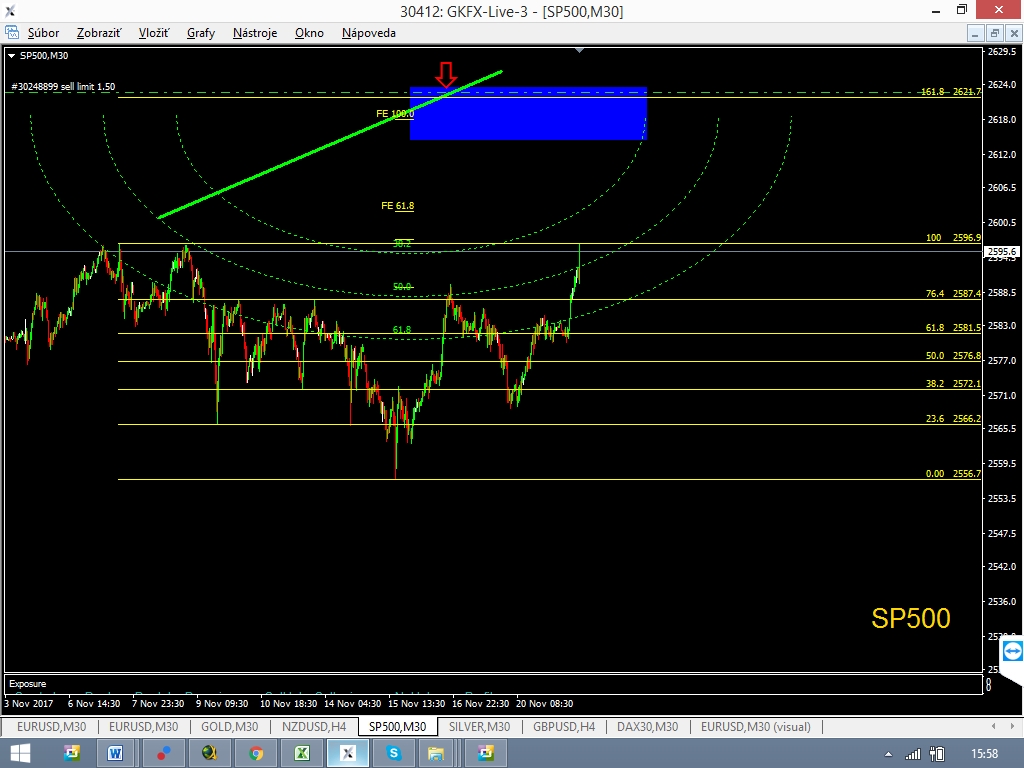
Task: Click the Windows Start button
Action: [x=19, y=752]
